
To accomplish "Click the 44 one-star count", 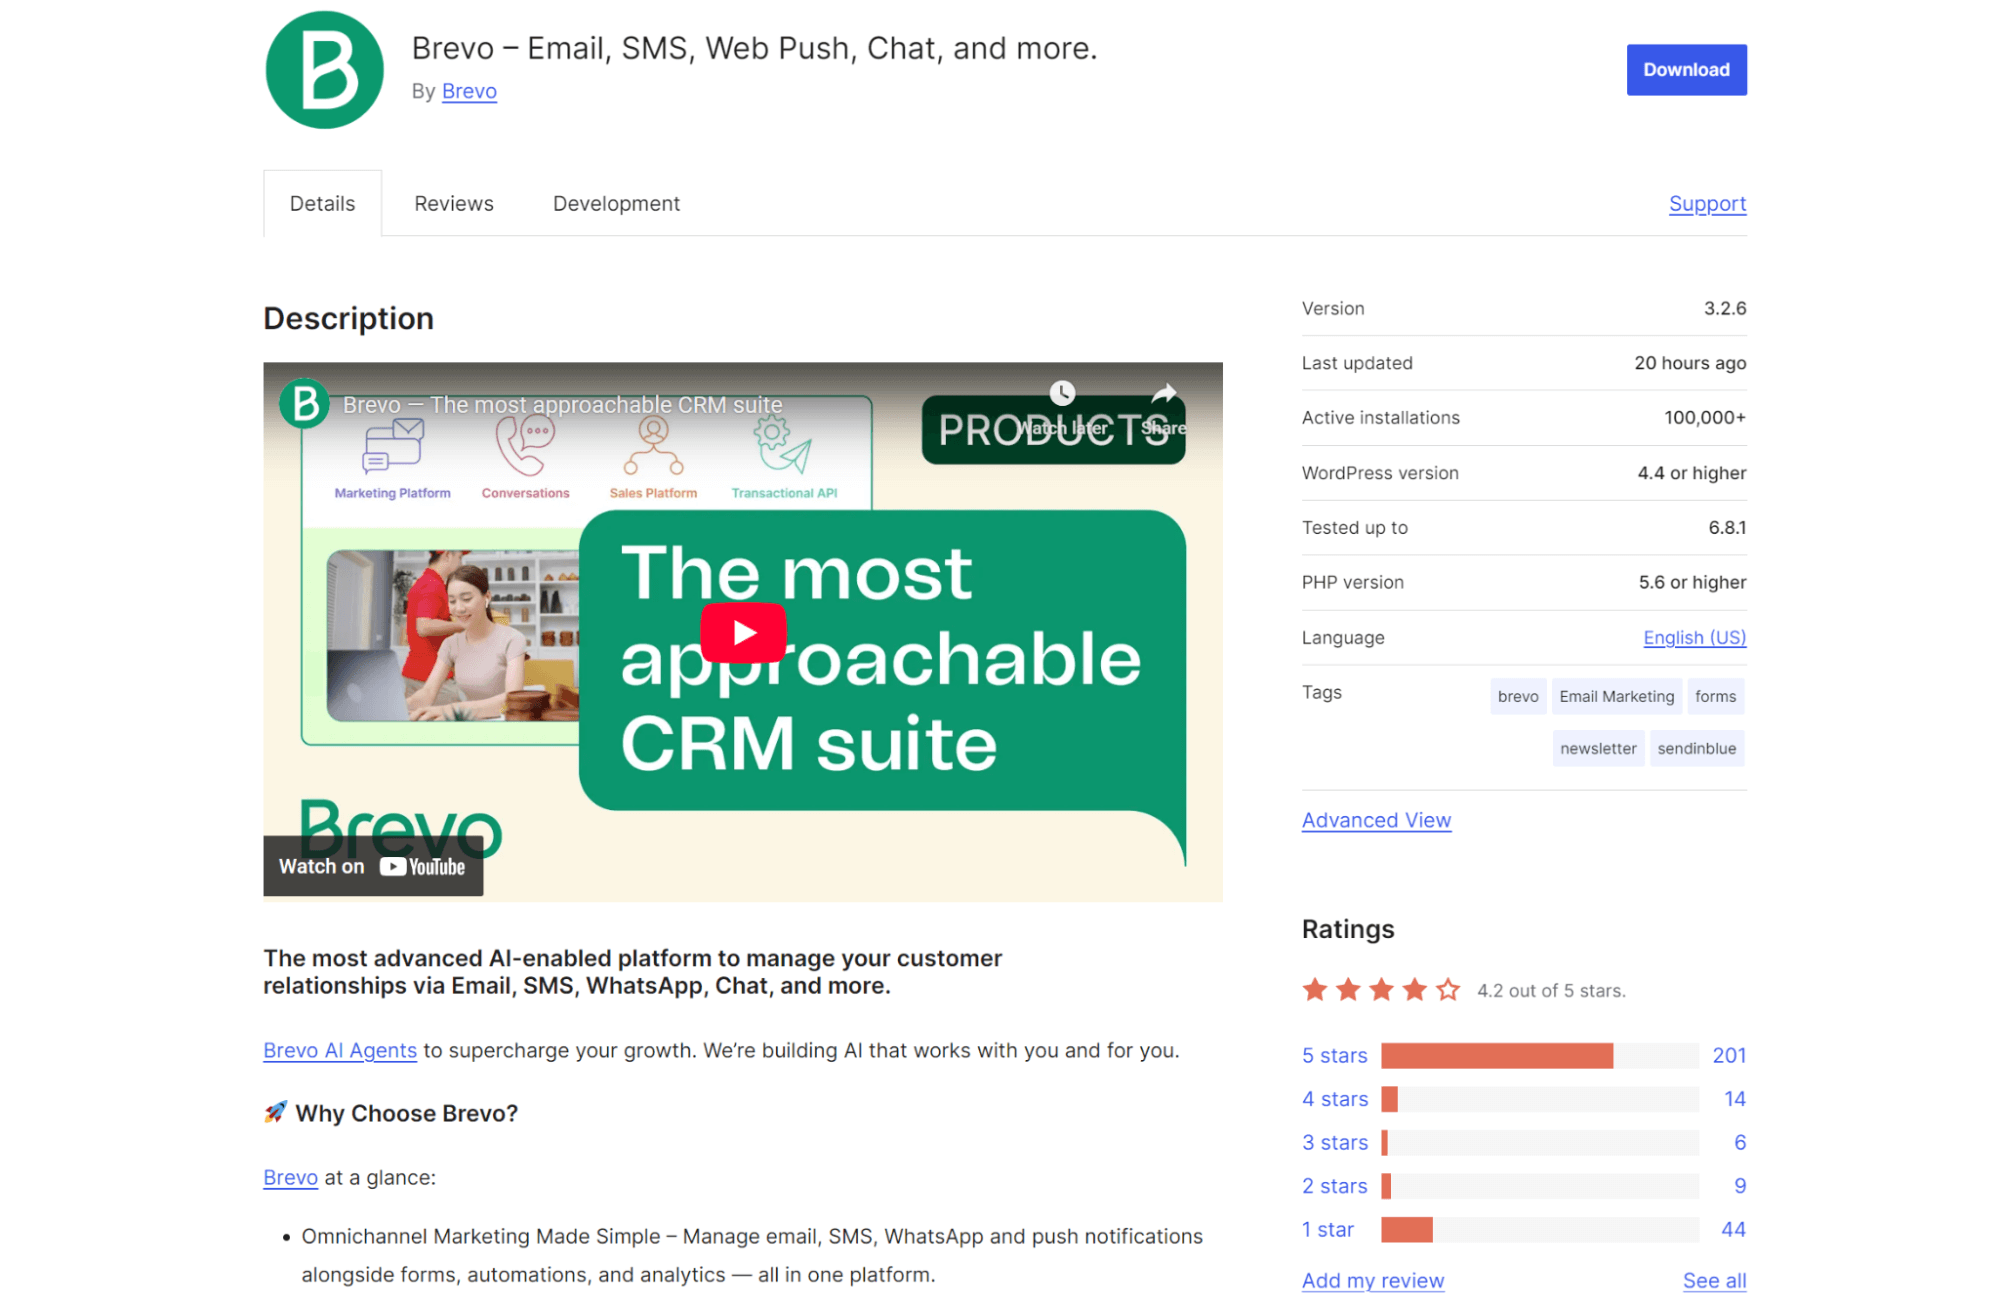I will [1733, 1229].
